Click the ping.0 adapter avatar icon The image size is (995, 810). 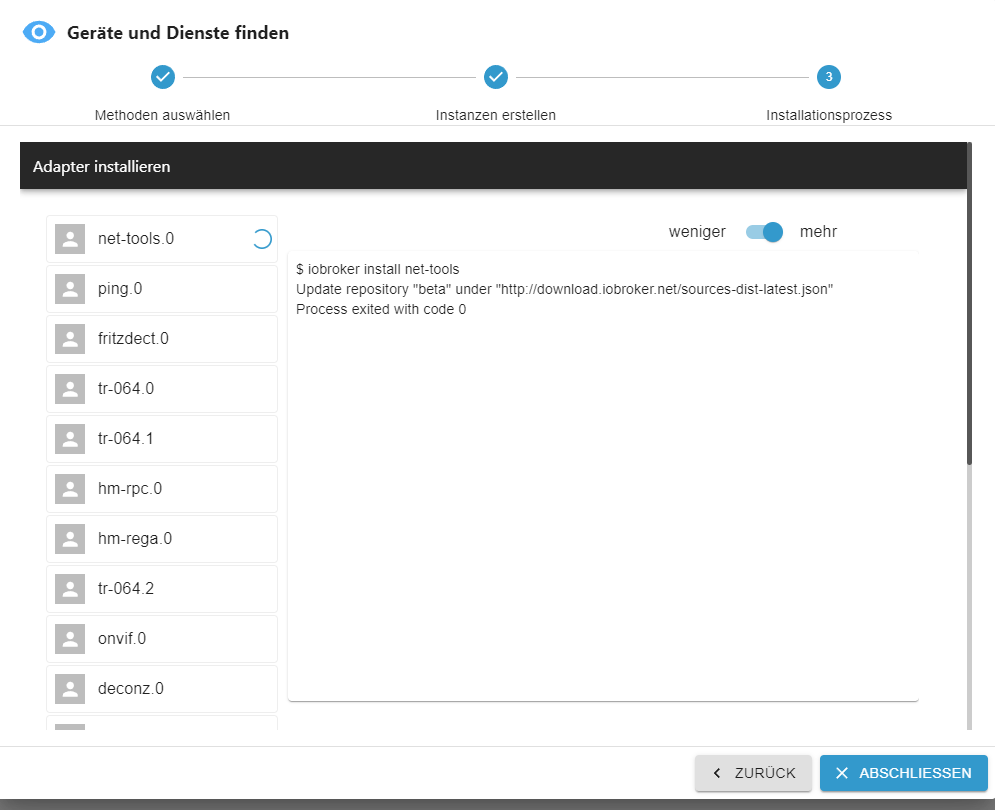click(70, 289)
